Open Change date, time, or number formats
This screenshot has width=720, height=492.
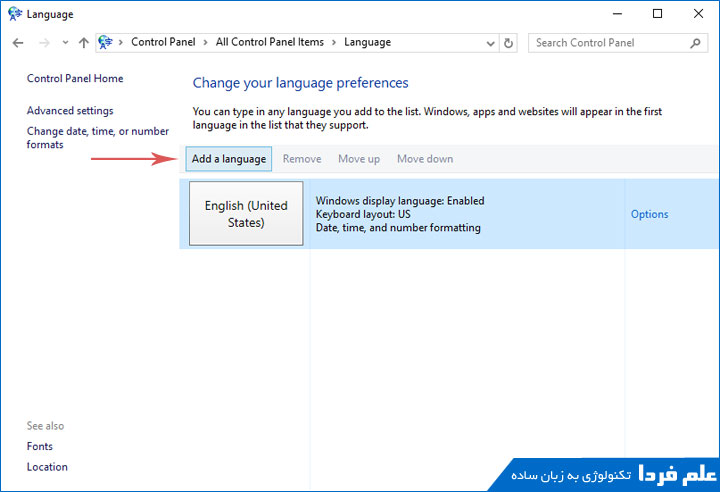pos(97,137)
